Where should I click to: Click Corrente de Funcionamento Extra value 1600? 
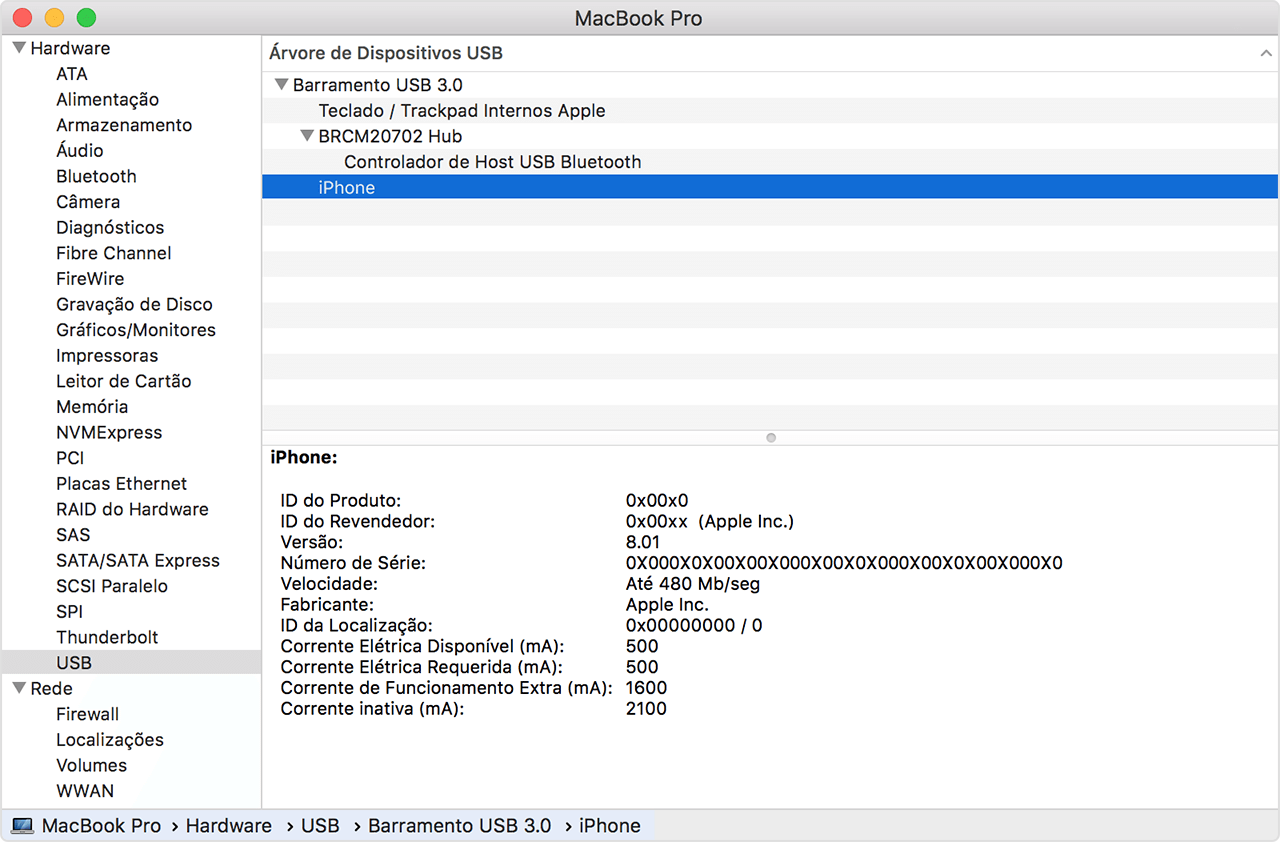[x=646, y=688]
